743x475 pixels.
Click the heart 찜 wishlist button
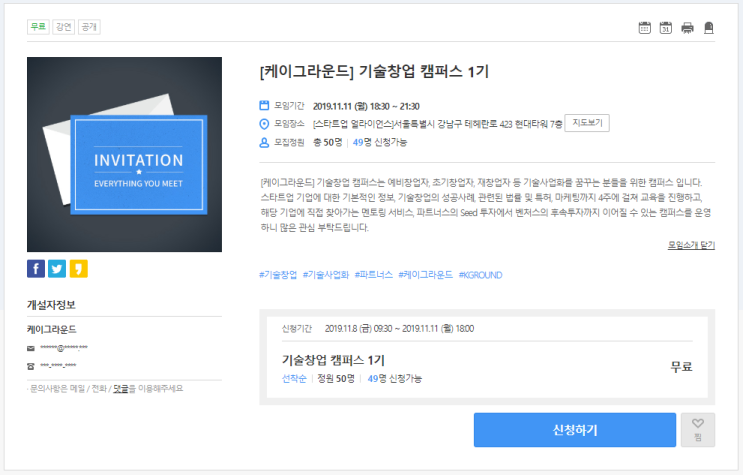[x=698, y=430]
